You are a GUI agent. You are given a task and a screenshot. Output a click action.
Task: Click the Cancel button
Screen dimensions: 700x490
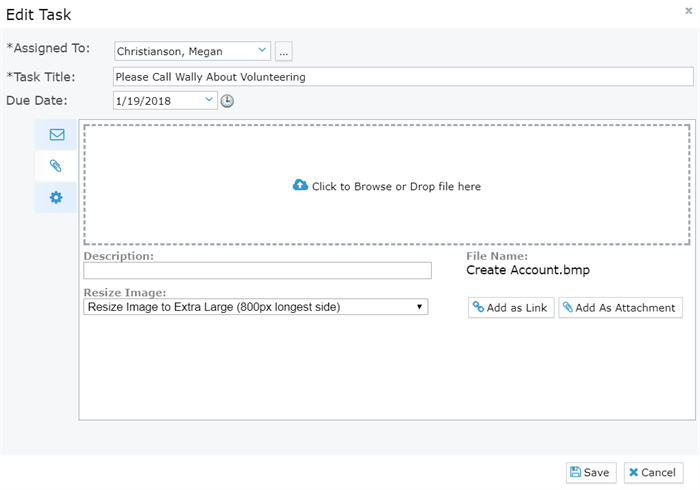pyautogui.click(x=653, y=473)
